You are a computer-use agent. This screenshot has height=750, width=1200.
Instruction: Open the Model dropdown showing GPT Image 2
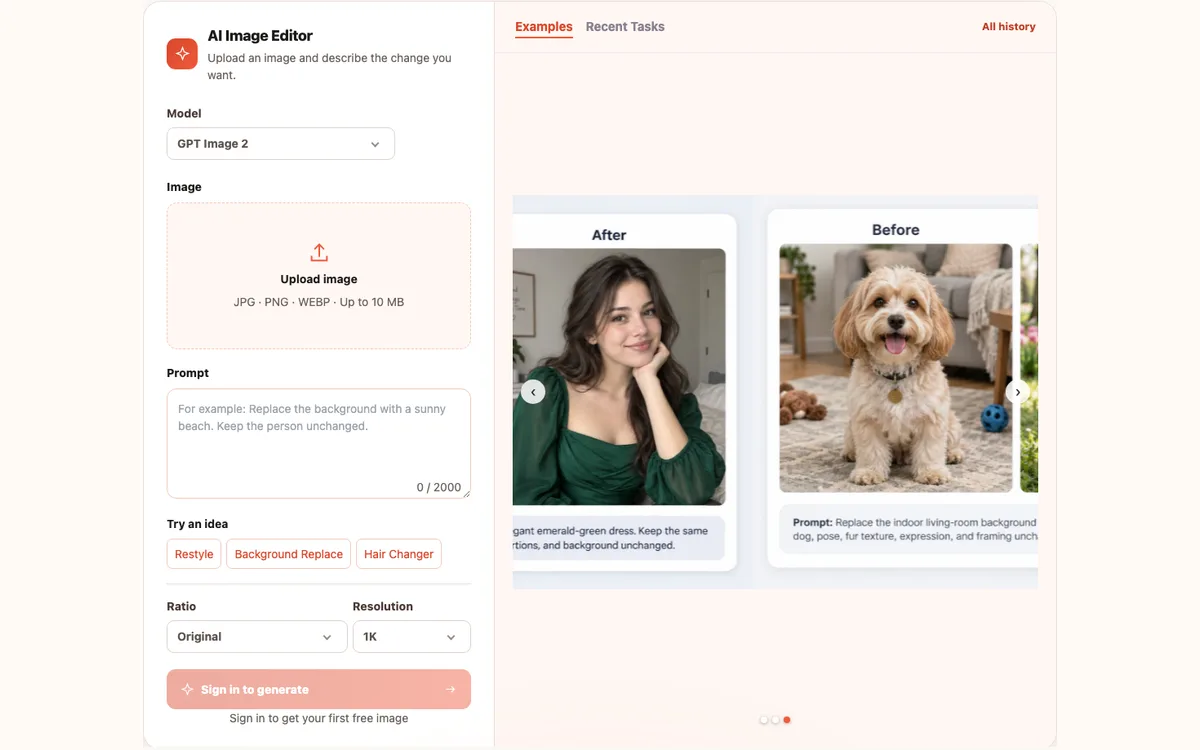(281, 144)
